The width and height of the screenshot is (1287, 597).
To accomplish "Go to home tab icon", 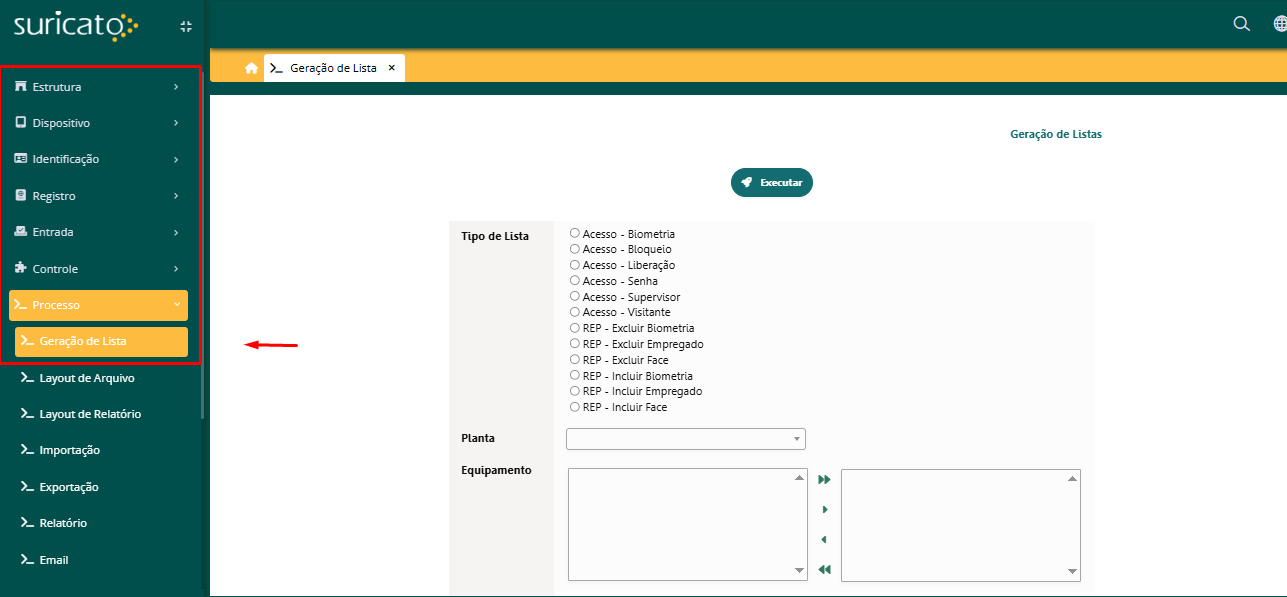I will click(x=251, y=68).
